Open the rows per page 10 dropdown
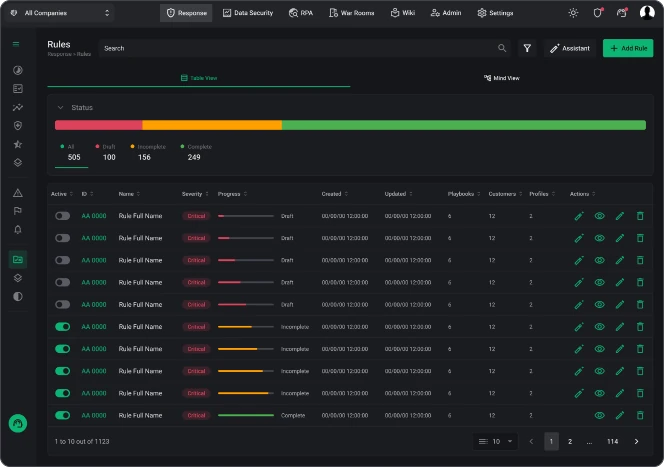The height and width of the screenshot is (467, 664). point(495,442)
